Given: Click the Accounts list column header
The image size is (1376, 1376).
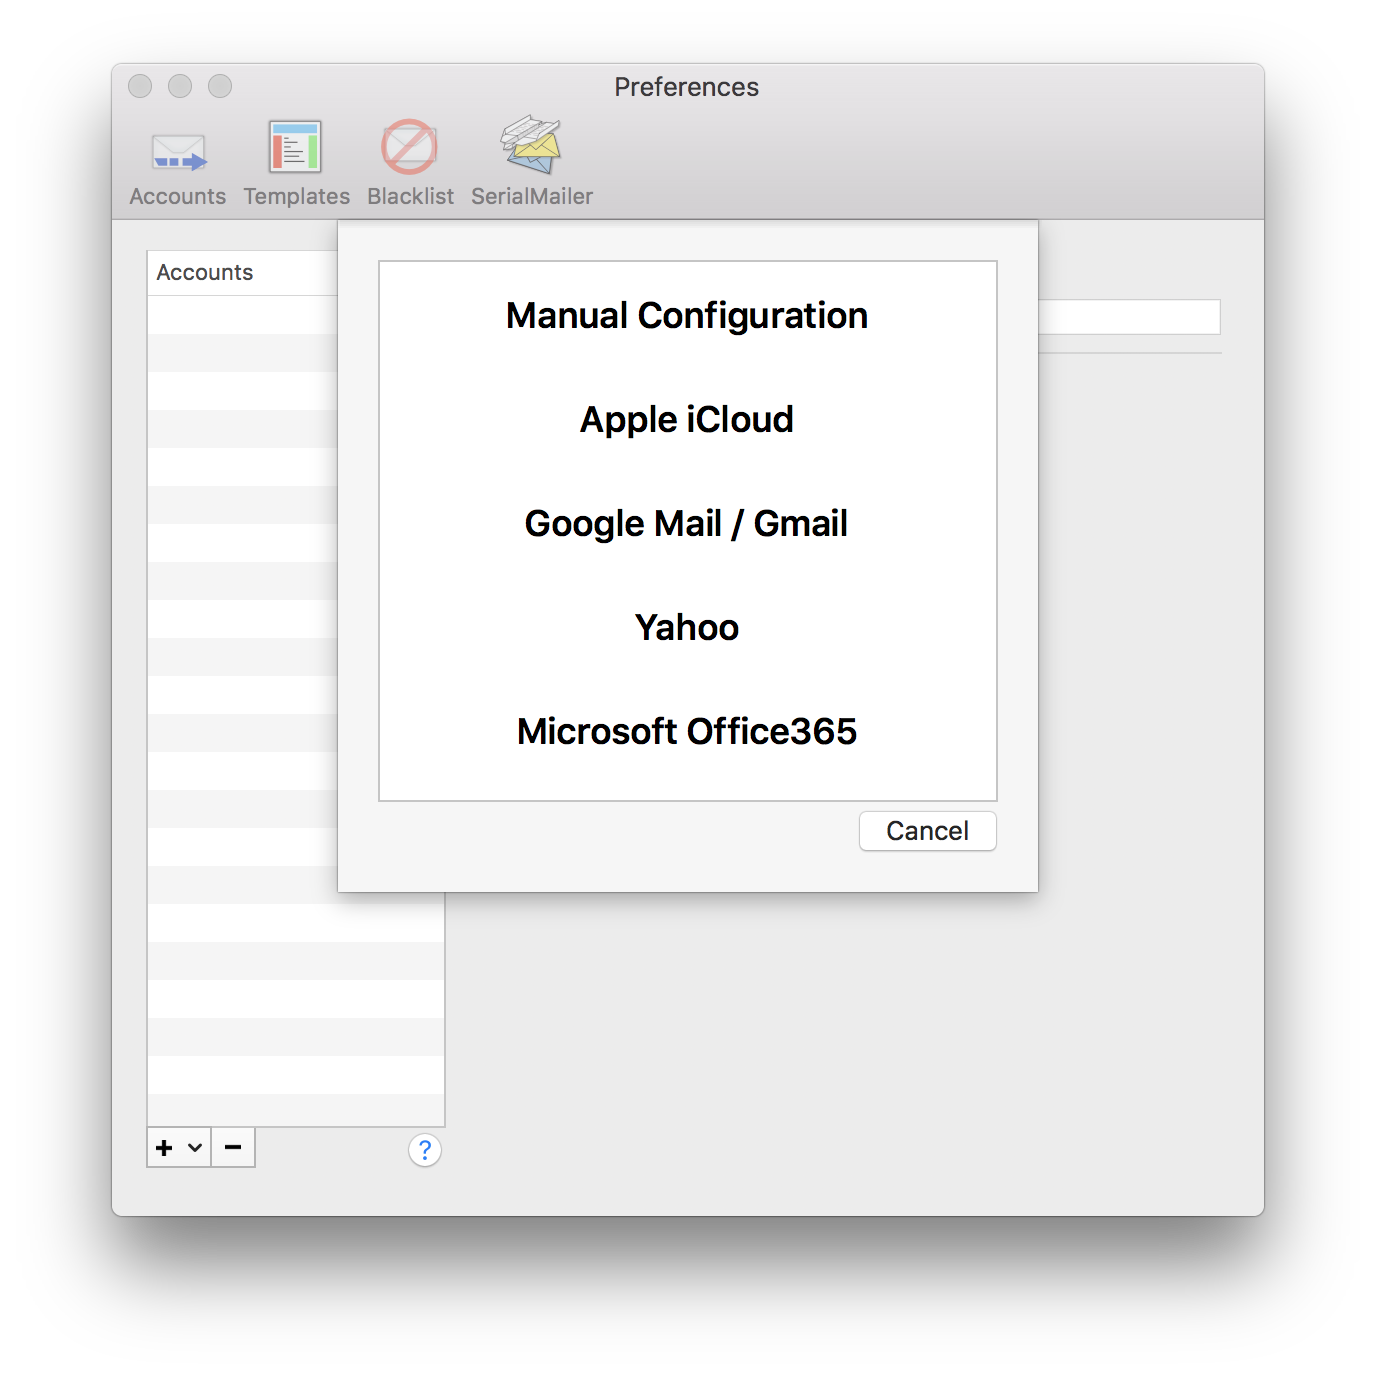Looking at the screenshot, I should pyautogui.click(x=242, y=273).
